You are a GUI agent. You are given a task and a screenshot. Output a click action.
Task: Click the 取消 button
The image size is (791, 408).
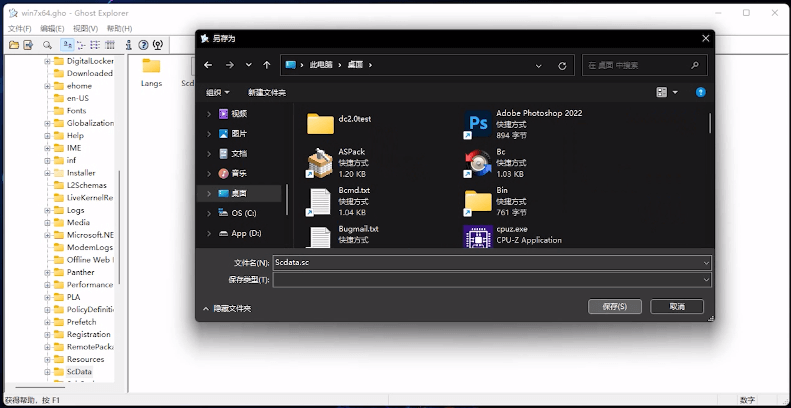677,306
